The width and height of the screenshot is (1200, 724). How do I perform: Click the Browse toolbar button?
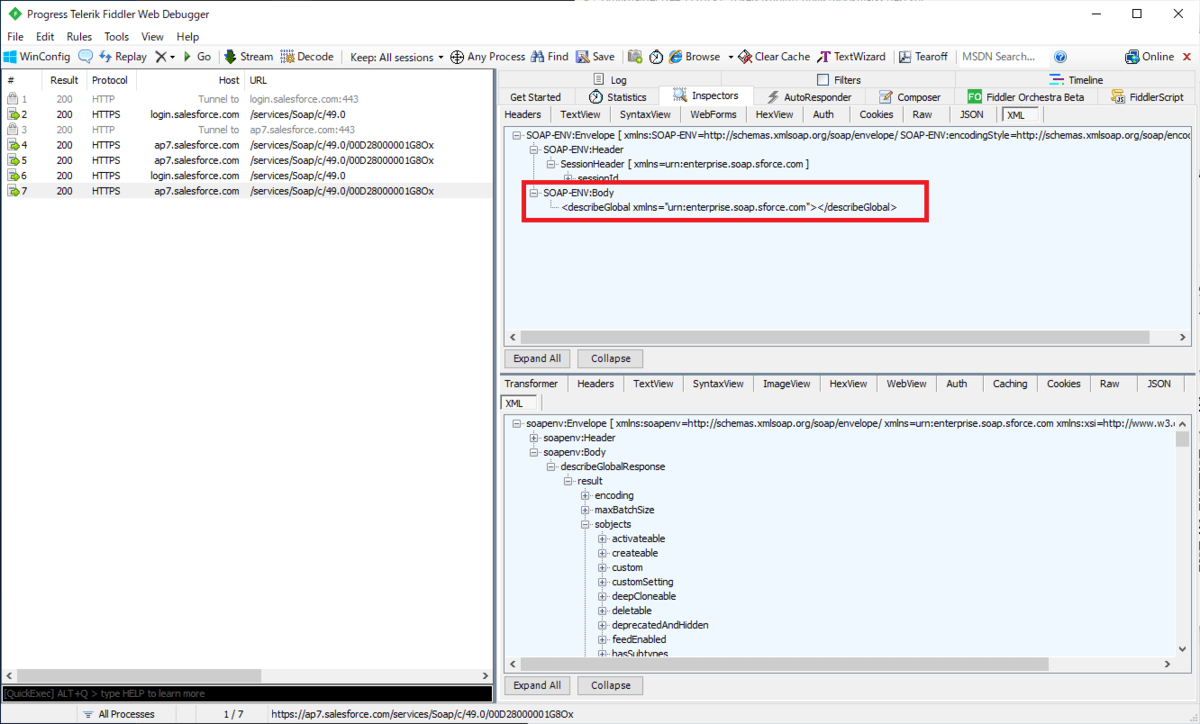[695, 57]
